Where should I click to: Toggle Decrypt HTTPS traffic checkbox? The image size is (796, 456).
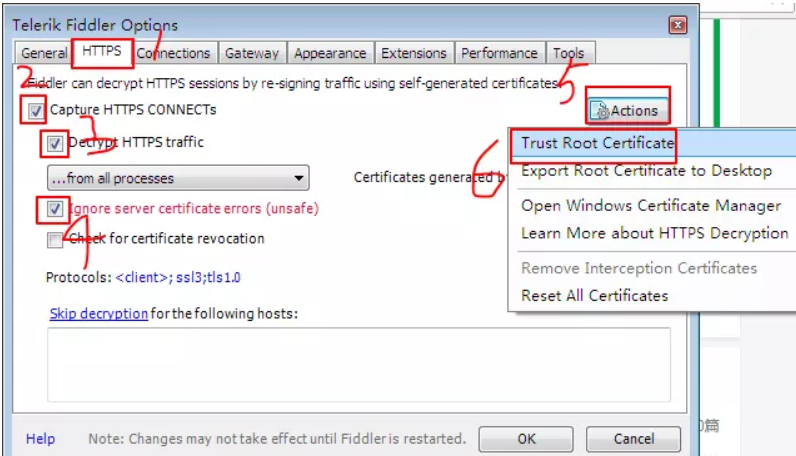[x=54, y=143]
